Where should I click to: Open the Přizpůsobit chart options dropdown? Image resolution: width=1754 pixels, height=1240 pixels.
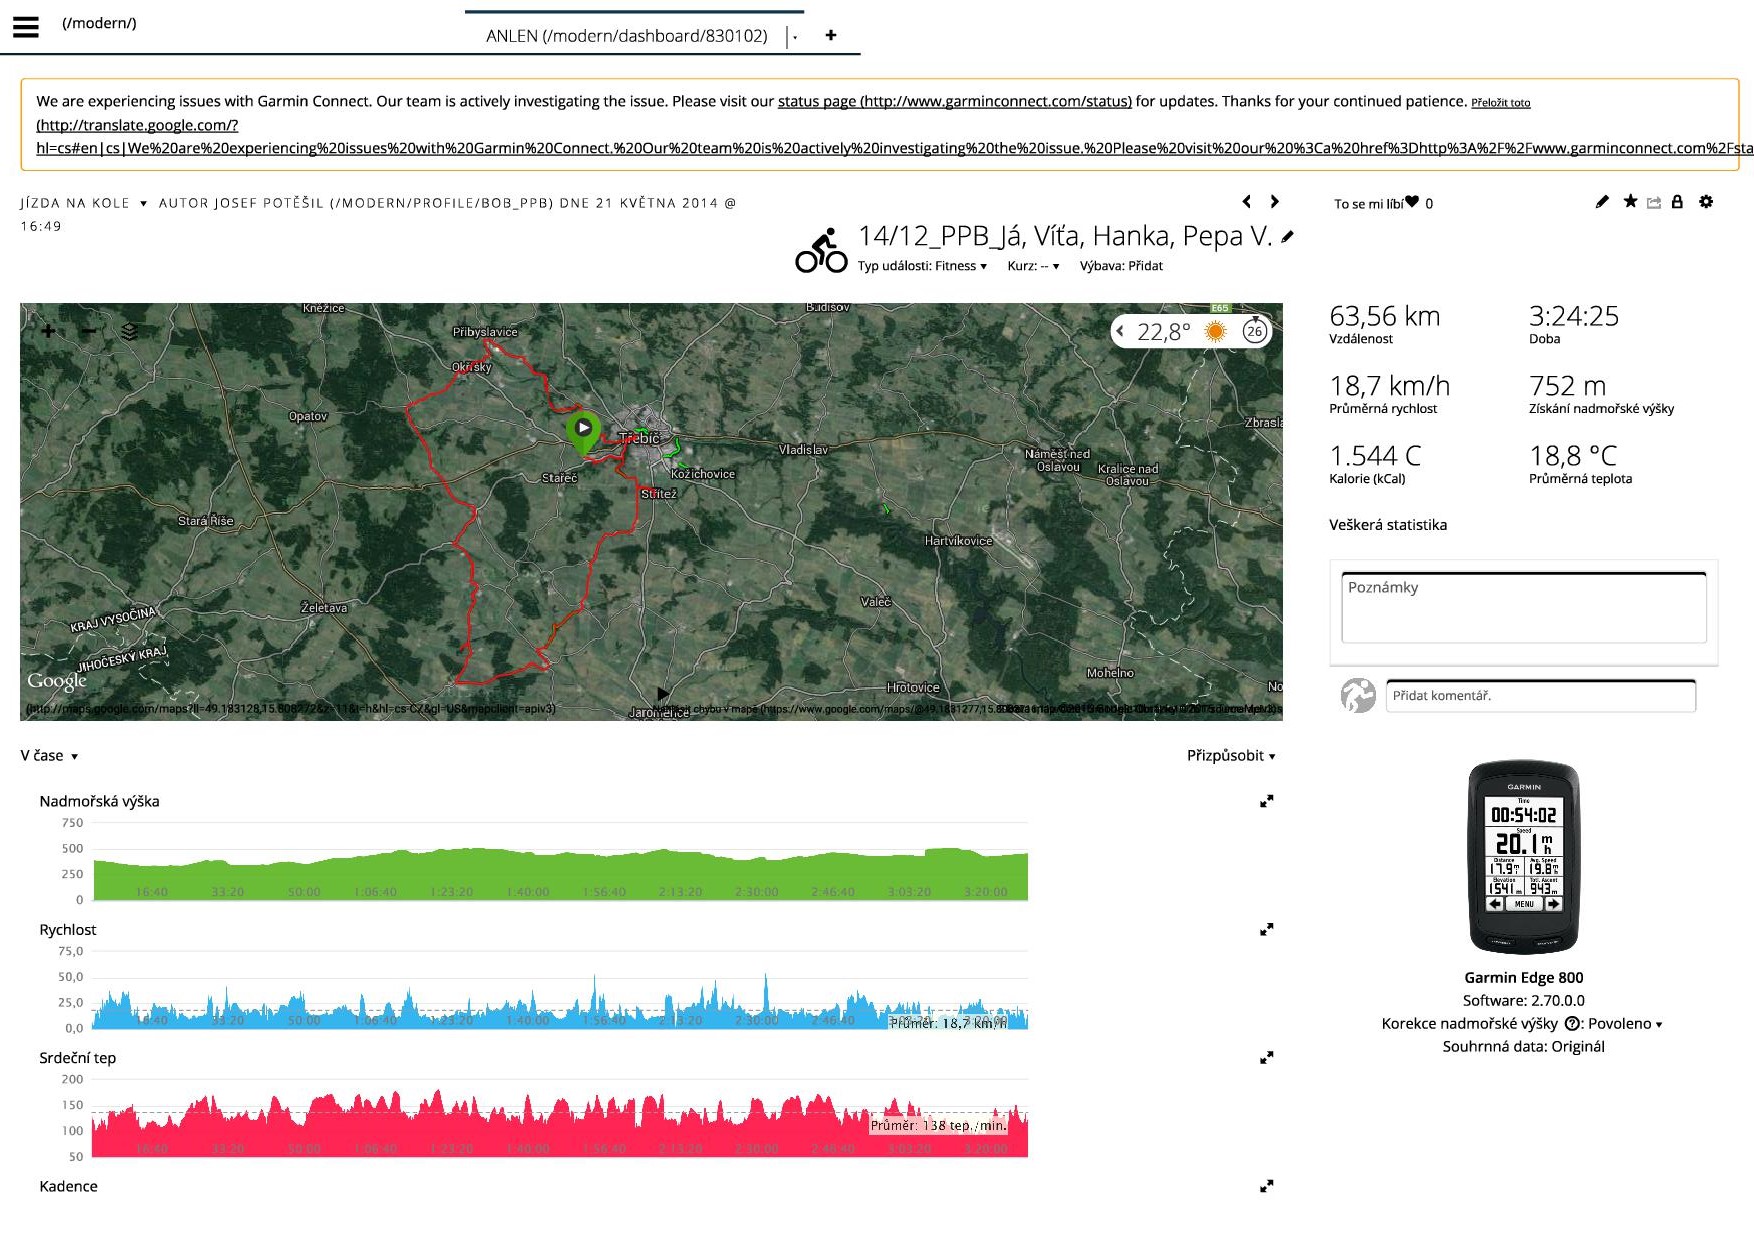pyautogui.click(x=1231, y=756)
